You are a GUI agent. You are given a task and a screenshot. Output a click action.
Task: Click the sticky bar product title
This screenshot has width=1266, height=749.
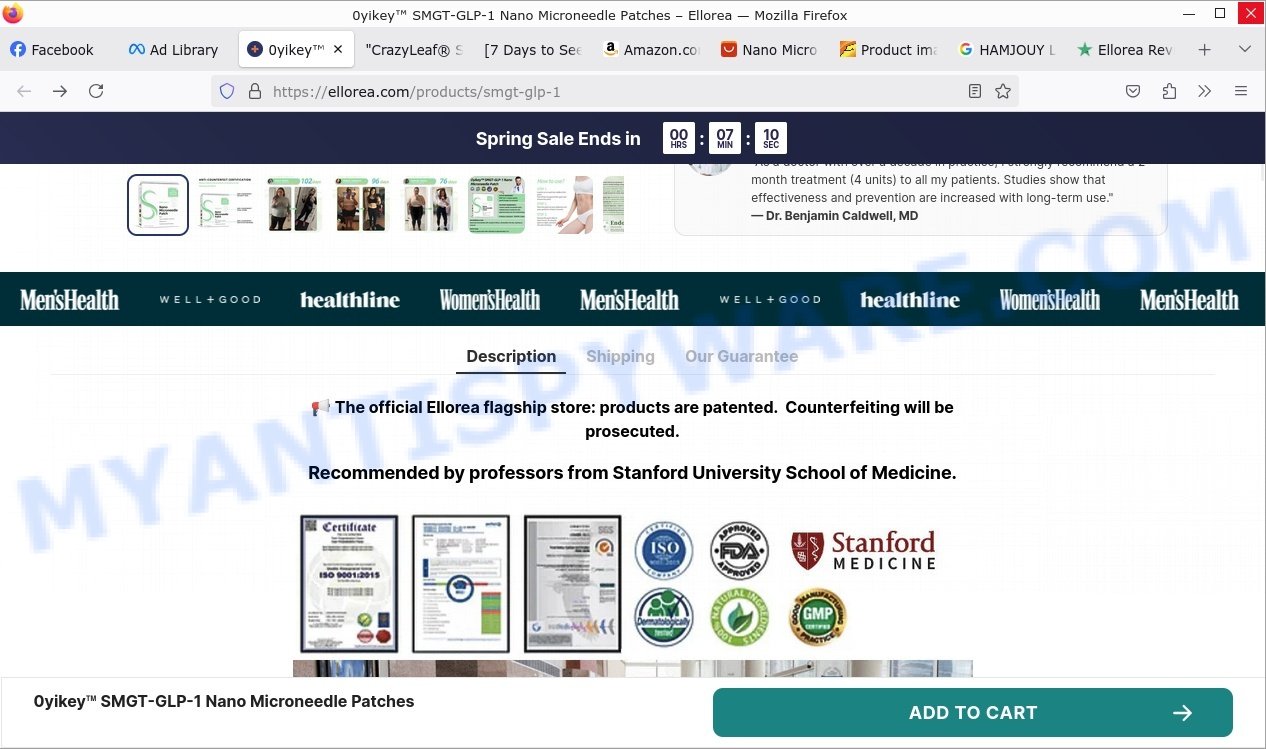pos(224,702)
